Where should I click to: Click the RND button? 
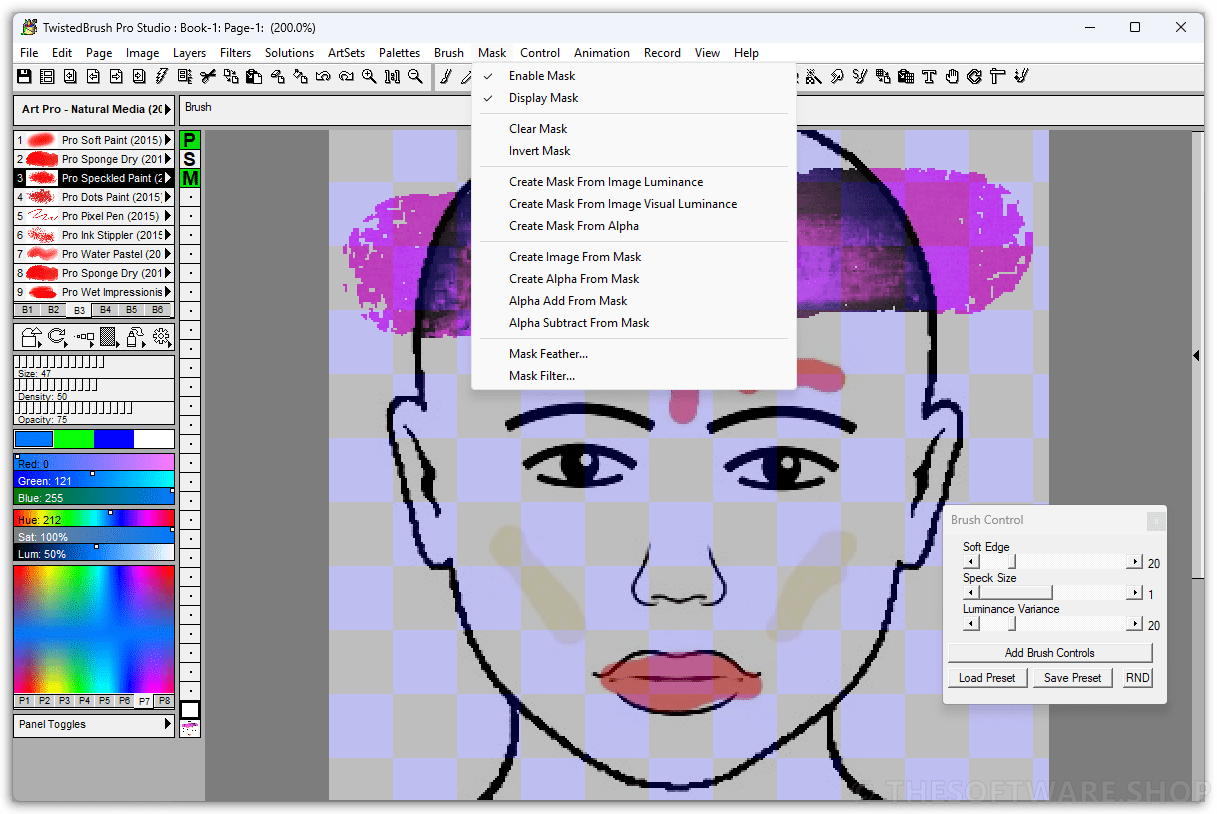tap(1137, 678)
